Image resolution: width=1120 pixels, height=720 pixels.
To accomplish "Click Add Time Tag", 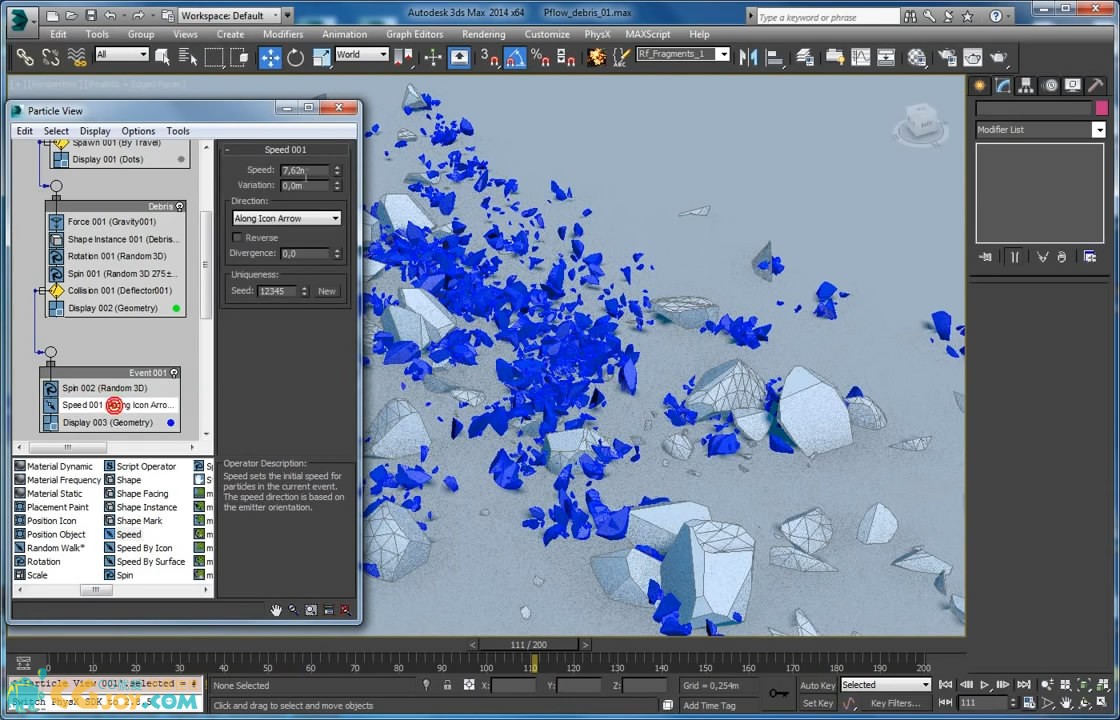I will [709, 706].
